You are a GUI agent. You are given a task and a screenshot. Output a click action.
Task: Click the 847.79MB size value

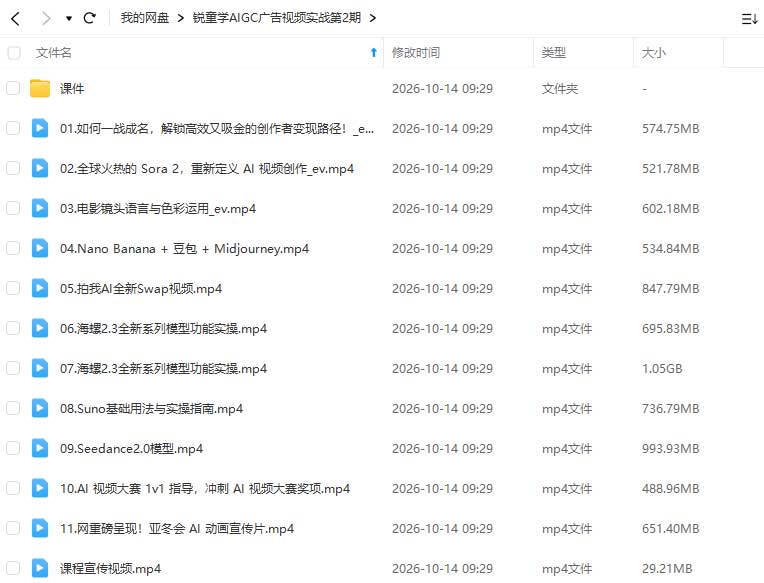click(670, 288)
